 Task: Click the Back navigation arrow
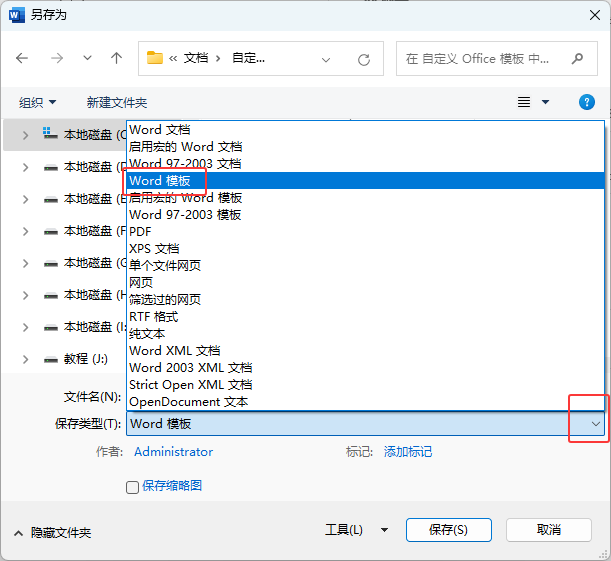22,58
